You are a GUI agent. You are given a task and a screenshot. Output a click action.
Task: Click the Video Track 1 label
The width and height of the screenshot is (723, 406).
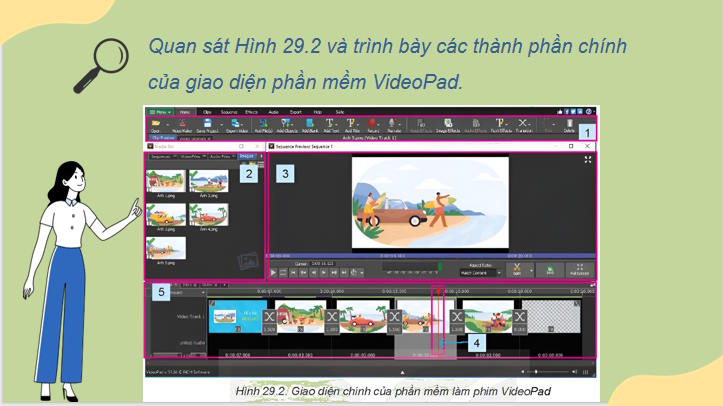tap(190, 317)
